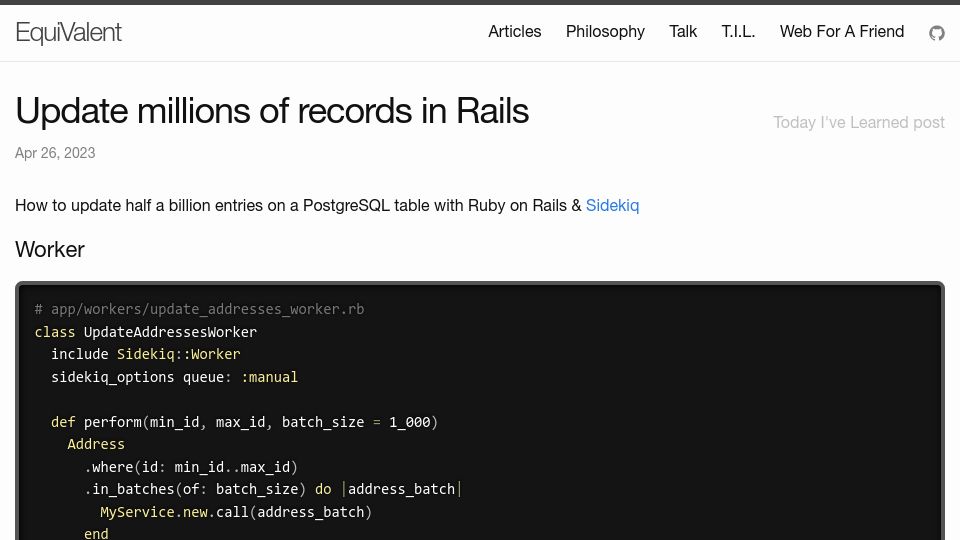Click the include Sidekiq::Worker line

(x=146, y=354)
